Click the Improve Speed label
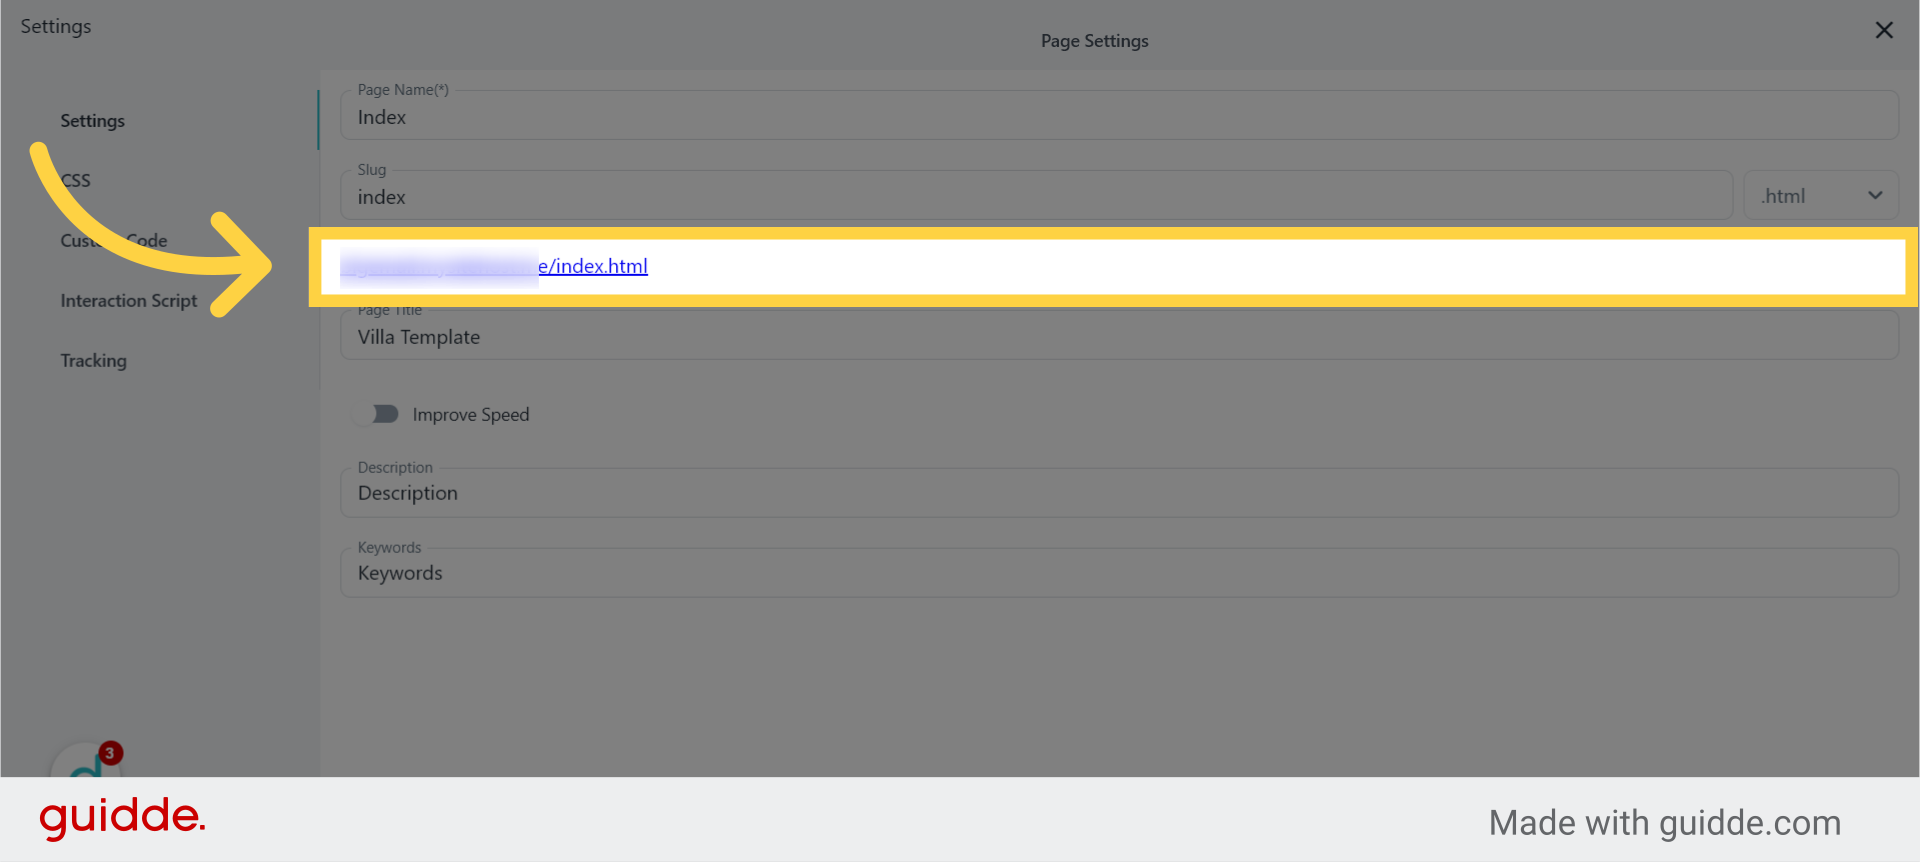The width and height of the screenshot is (1920, 862). (x=471, y=415)
